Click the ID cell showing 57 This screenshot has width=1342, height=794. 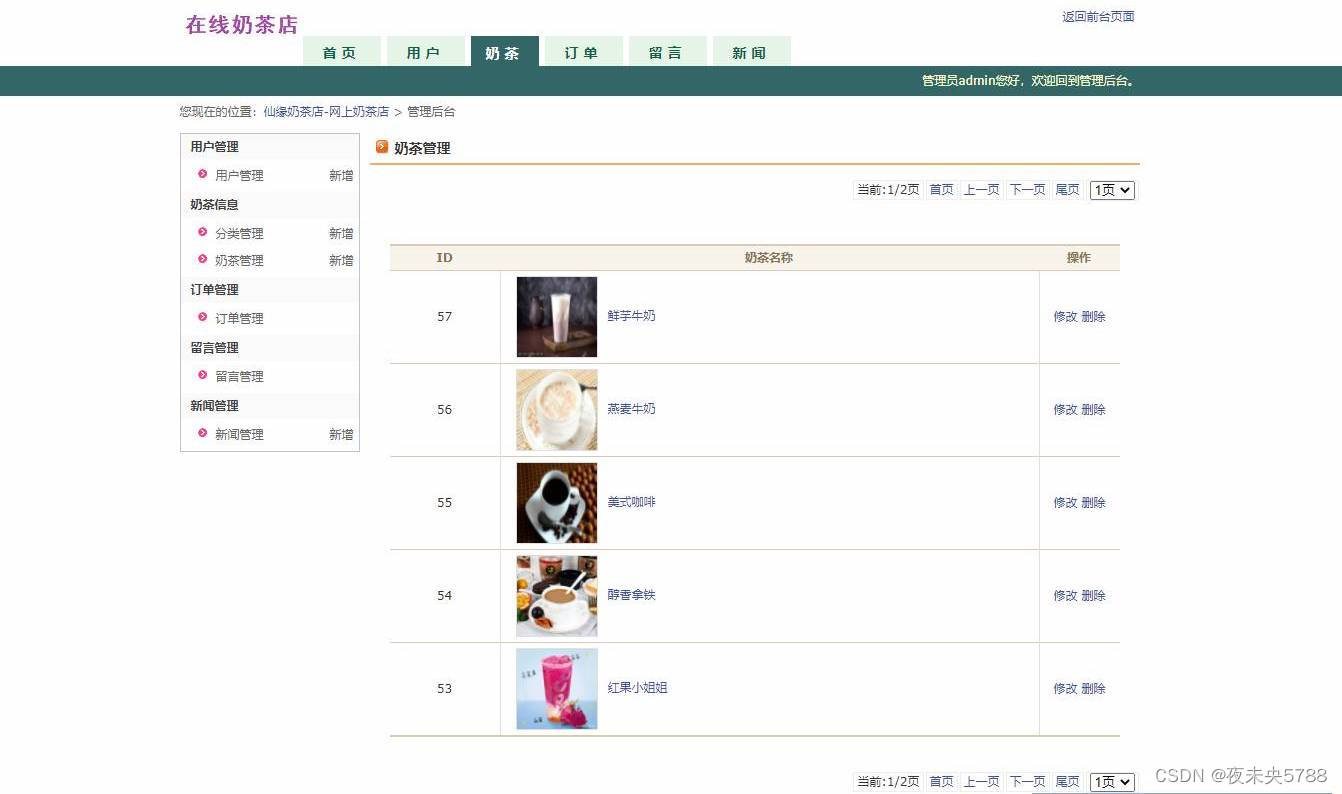[445, 316]
